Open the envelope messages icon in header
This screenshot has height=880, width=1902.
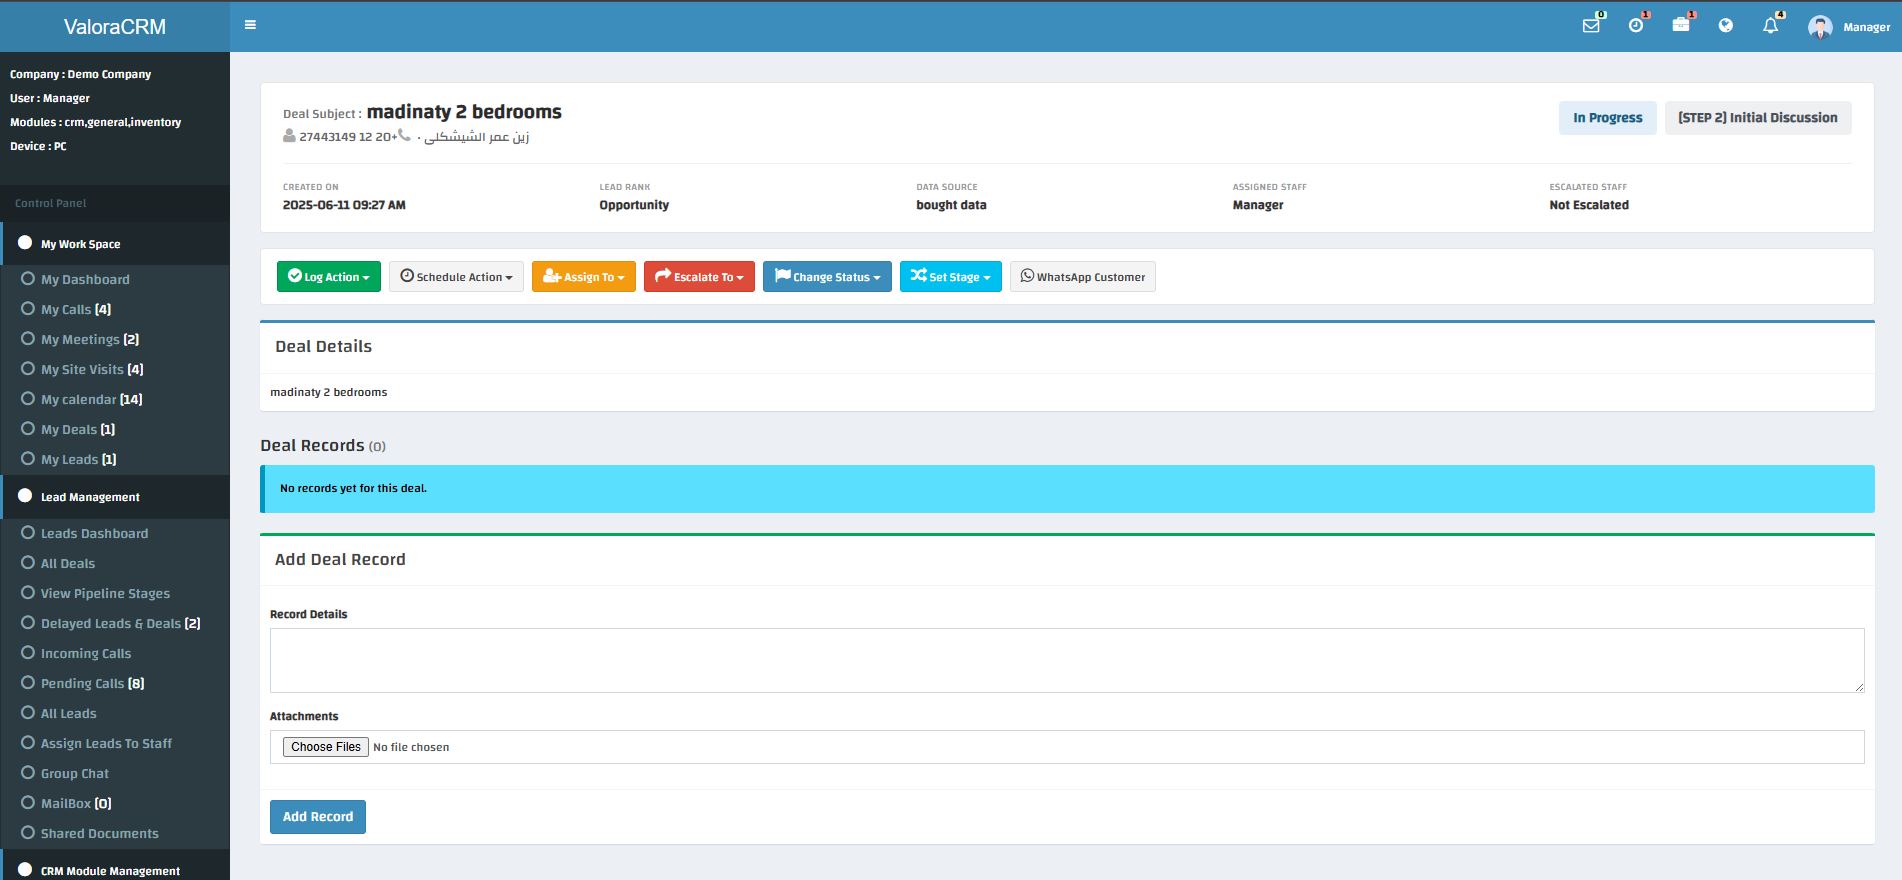pos(1591,26)
